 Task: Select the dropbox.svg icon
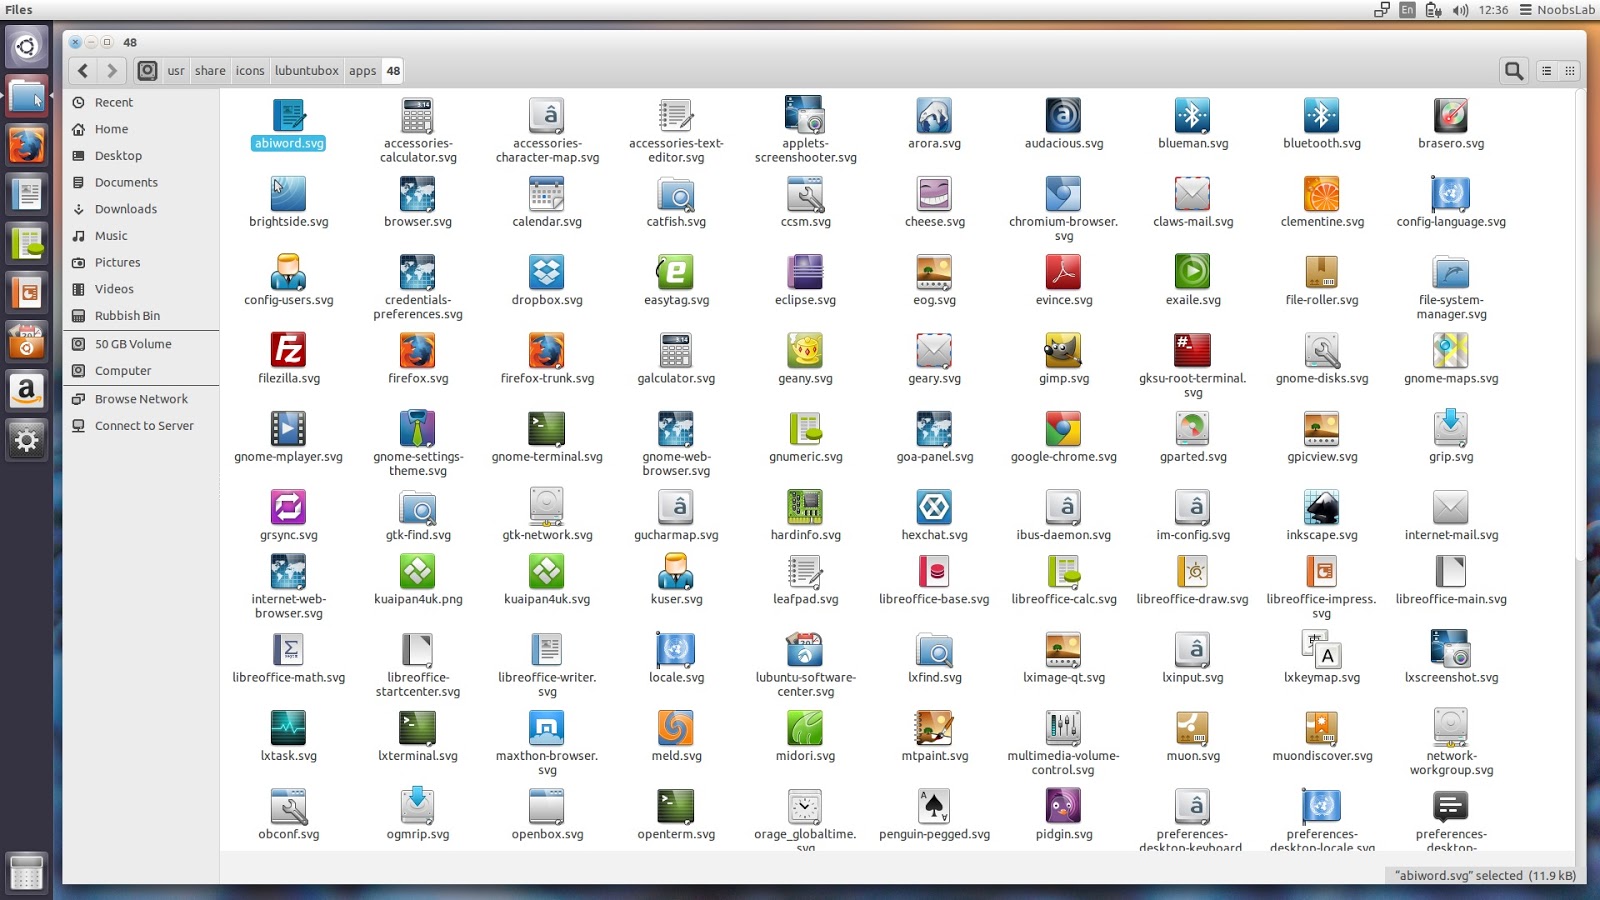(546, 274)
